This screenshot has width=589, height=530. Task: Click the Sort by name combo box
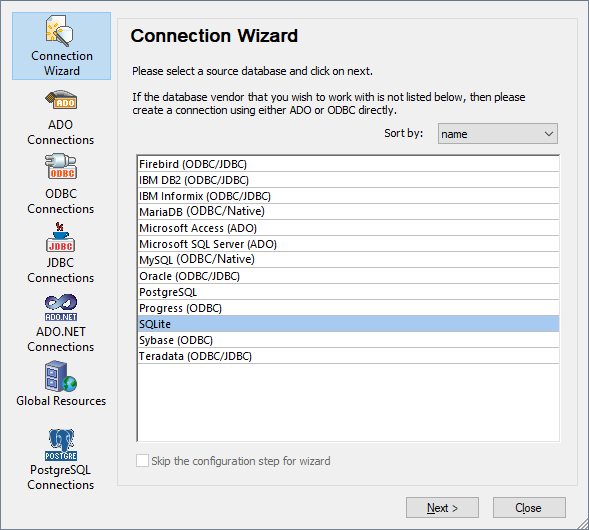[497, 134]
